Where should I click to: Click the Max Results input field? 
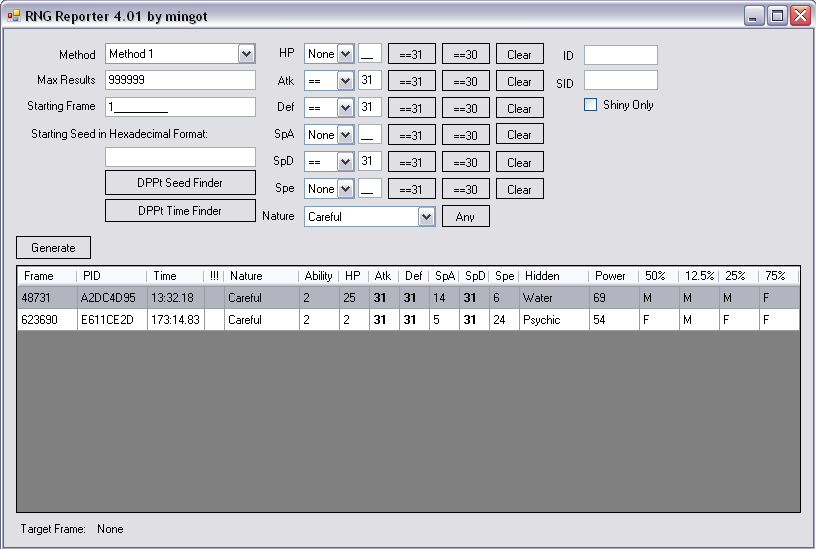pos(180,80)
